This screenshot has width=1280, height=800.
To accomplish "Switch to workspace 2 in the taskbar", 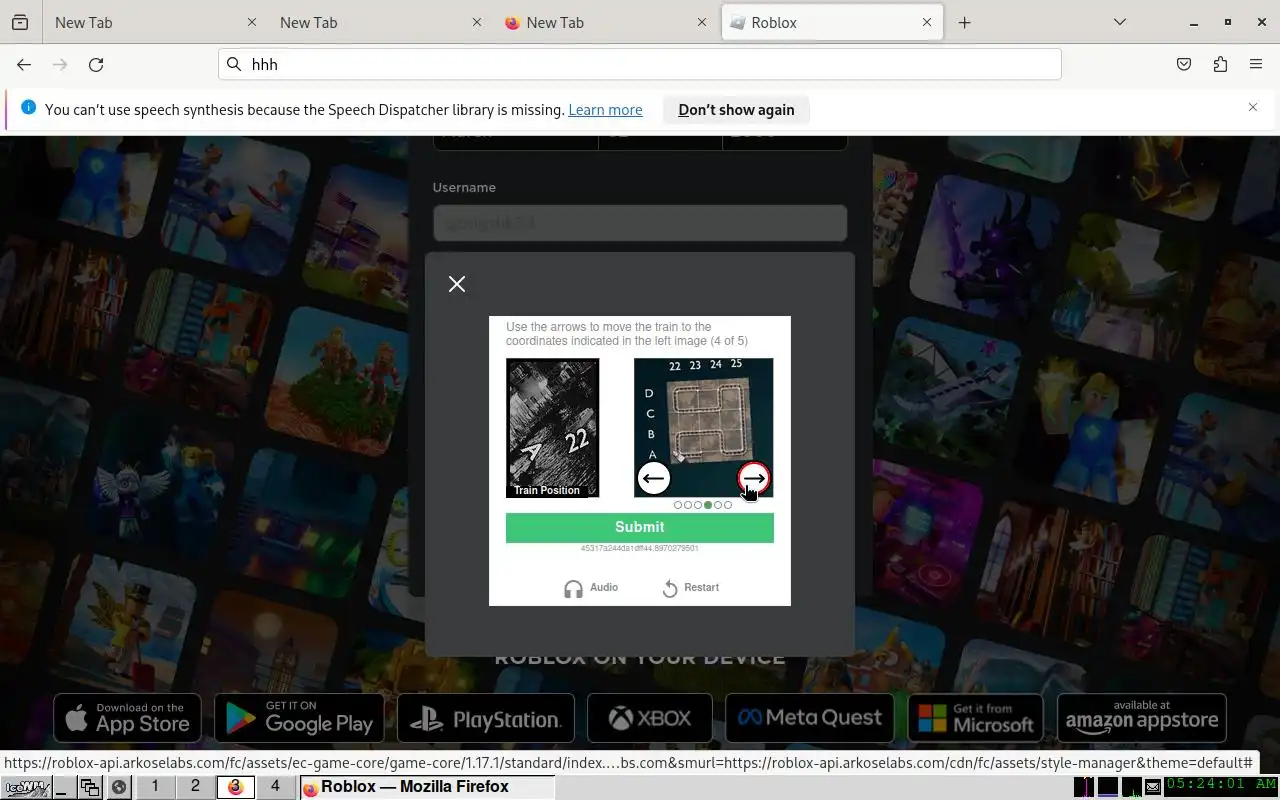I will (x=195, y=787).
